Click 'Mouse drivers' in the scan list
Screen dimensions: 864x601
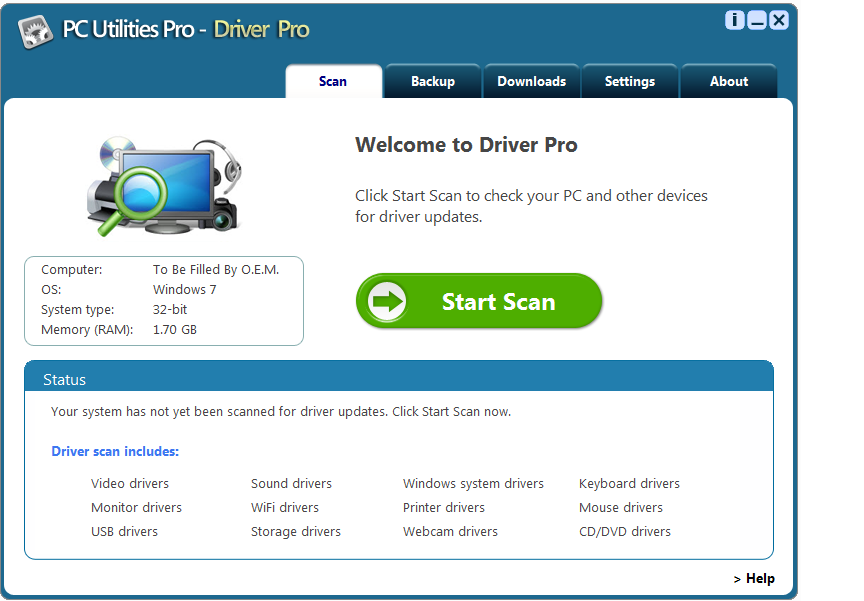621,507
